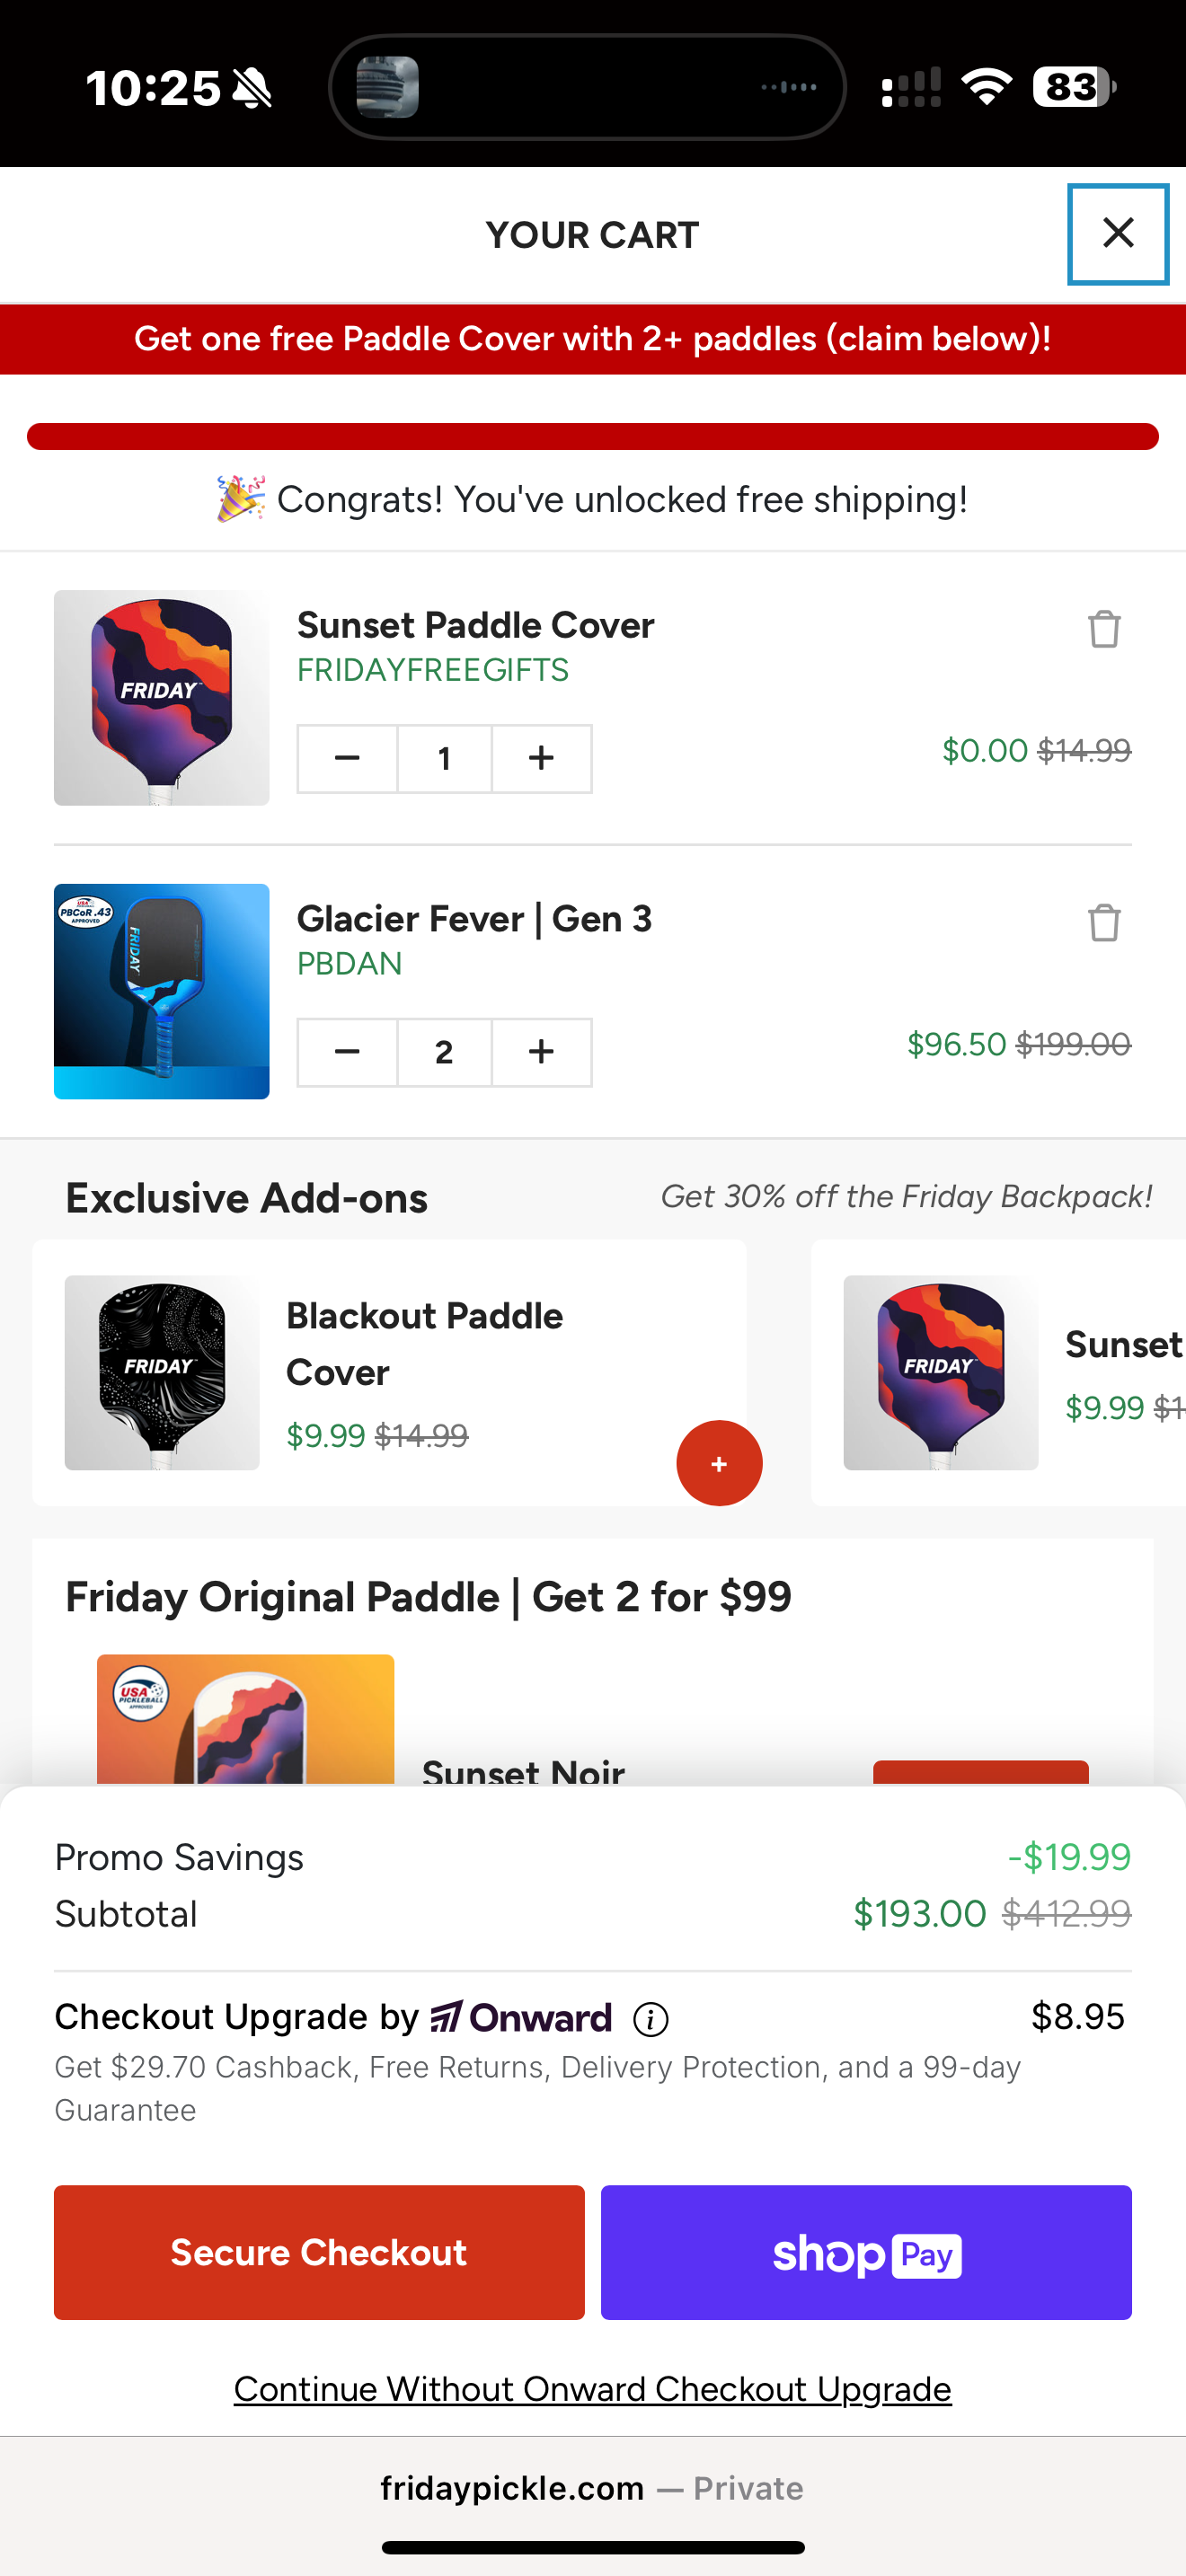Increase Sunset Paddle Cover quantity with plus
Viewport: 1186px width, 2576px height.
tap(541, 759)
